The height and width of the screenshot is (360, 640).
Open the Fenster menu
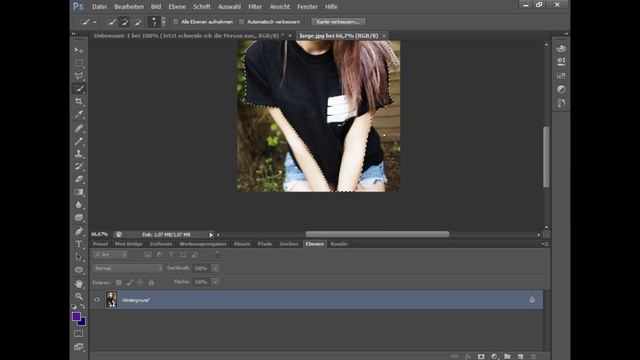pyautogui.click(x=307, y=7)
